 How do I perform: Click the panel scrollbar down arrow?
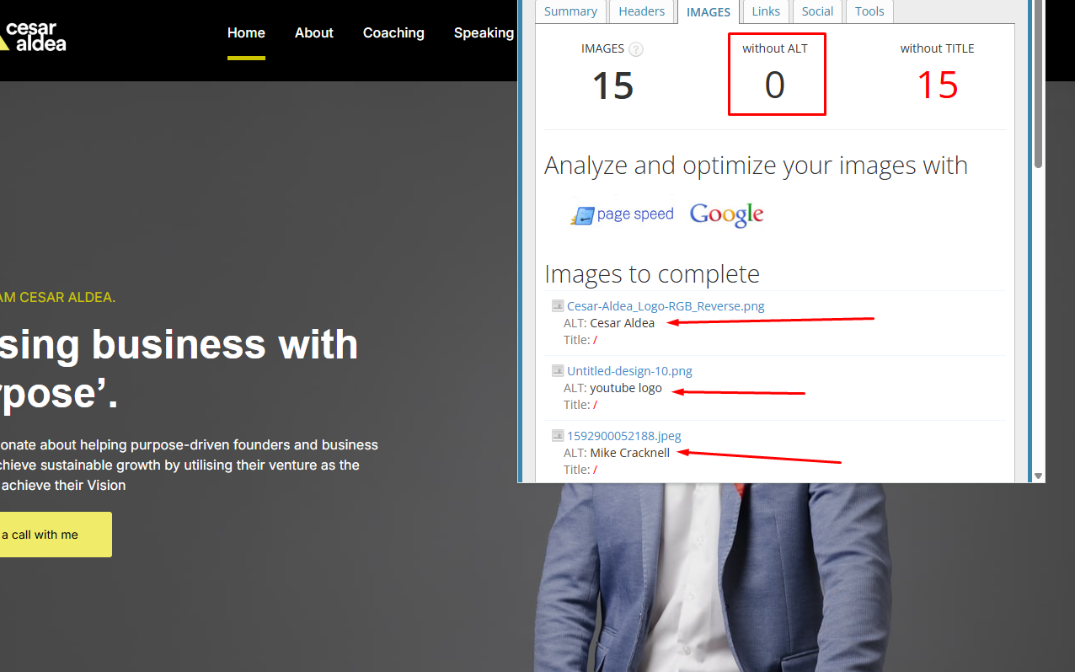point(1038,476)
